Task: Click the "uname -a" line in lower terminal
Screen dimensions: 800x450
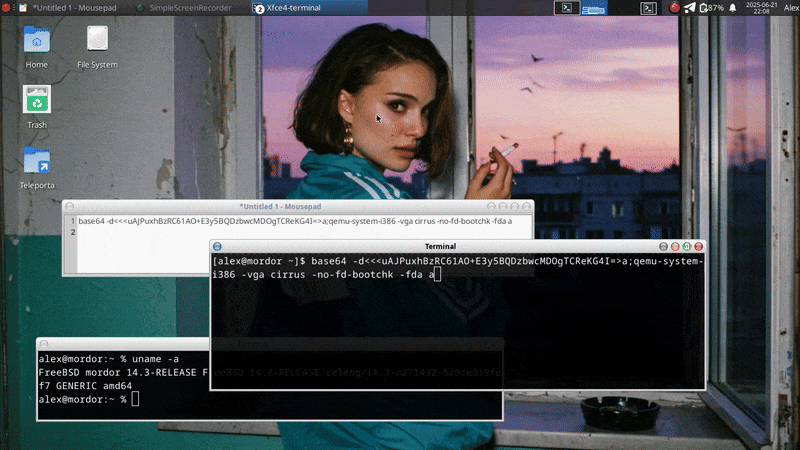Action: tap(108, 359)
